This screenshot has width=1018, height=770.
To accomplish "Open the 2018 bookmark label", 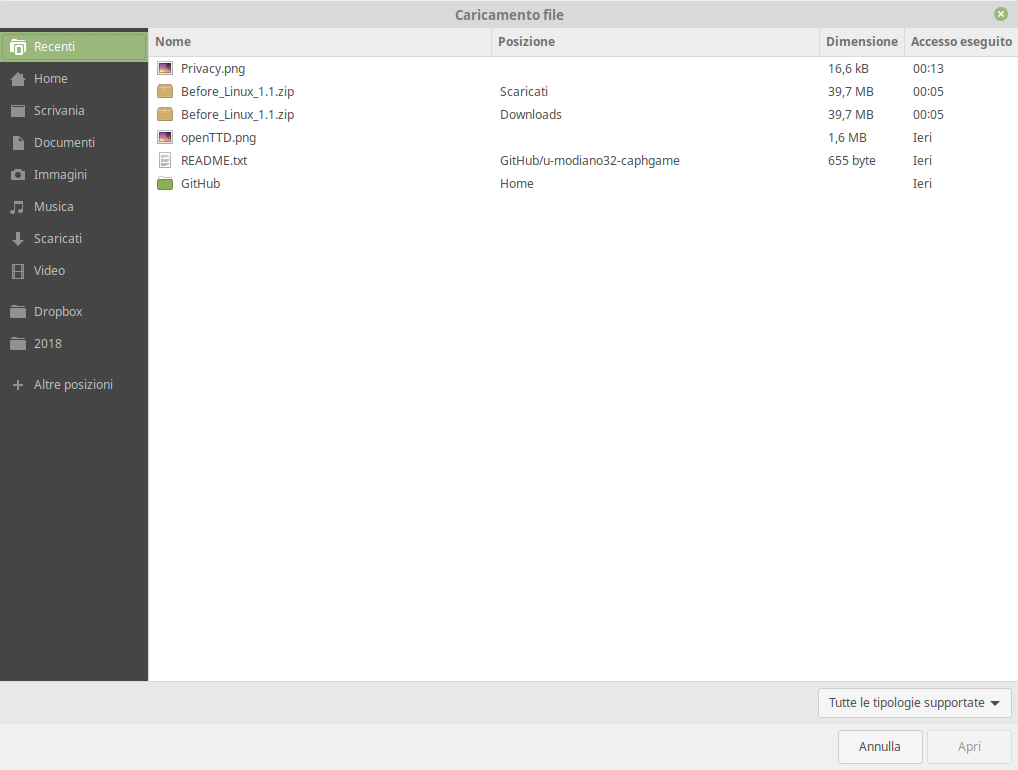I will (47, 343).
